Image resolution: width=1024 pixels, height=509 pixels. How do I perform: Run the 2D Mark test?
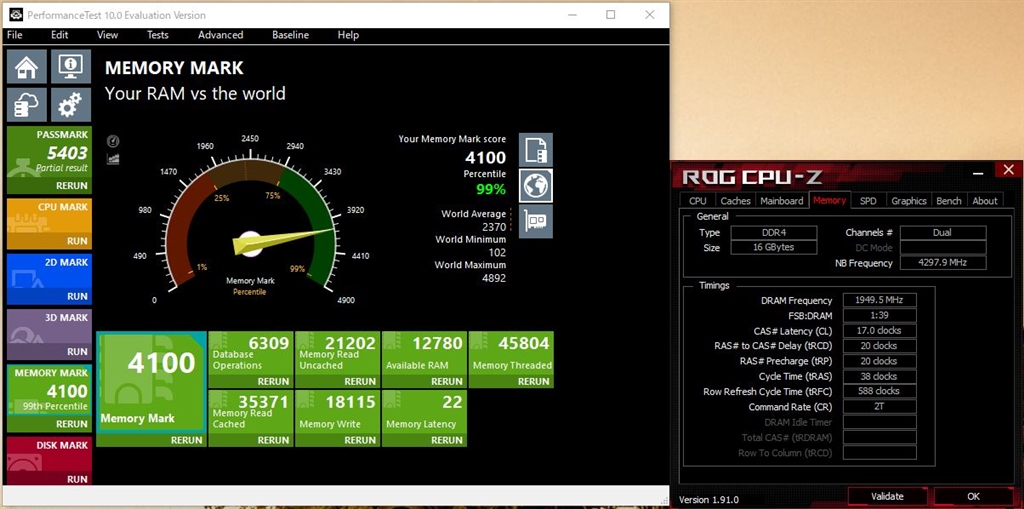(x=77, y=296)
